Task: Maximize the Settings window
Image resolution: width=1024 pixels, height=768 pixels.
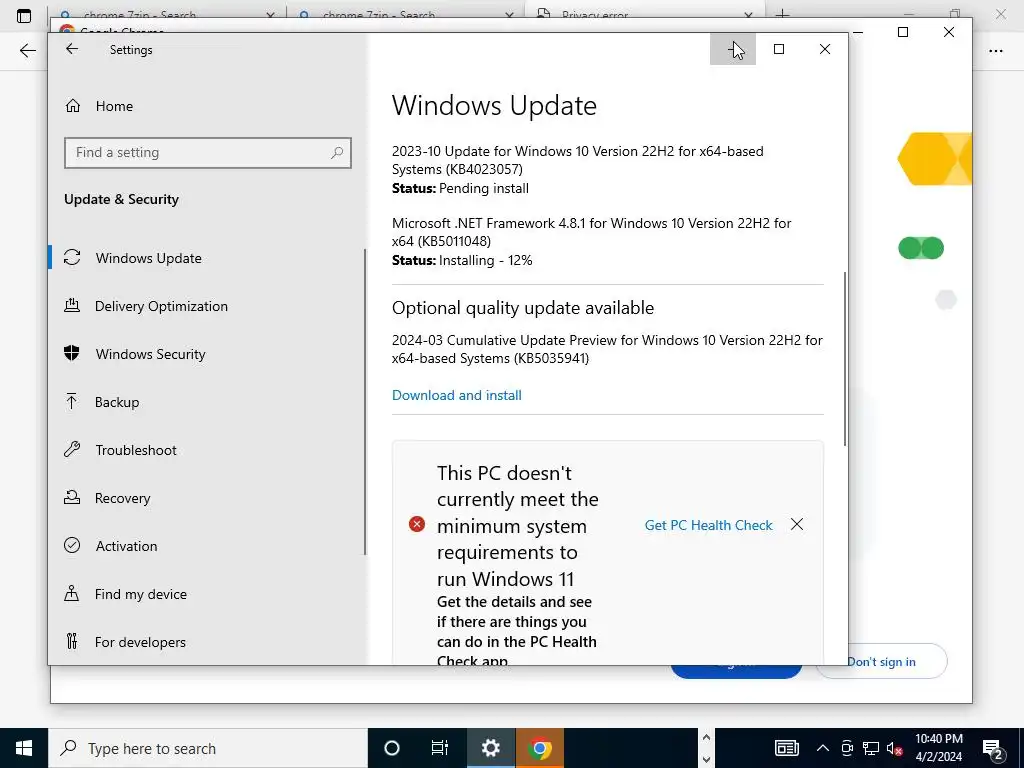Action: (778, 49)
